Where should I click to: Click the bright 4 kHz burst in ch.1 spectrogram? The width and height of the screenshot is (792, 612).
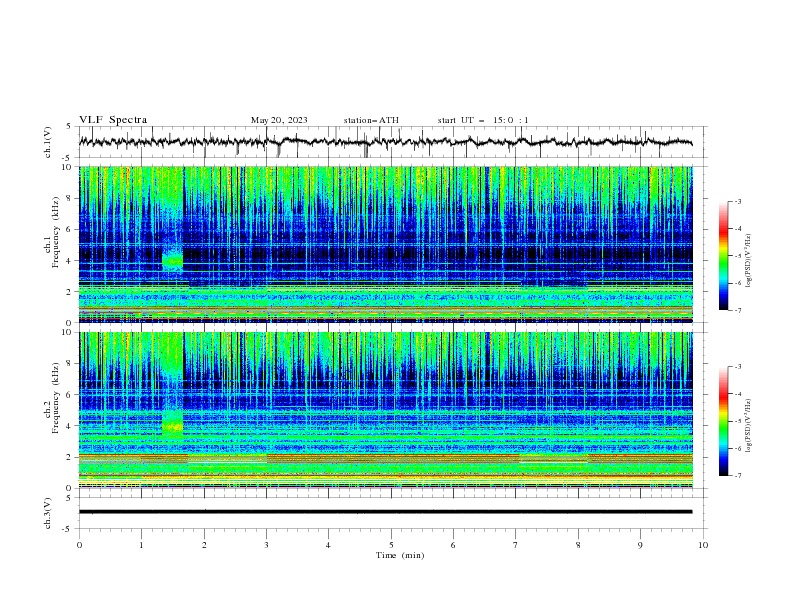click(172, 260)
